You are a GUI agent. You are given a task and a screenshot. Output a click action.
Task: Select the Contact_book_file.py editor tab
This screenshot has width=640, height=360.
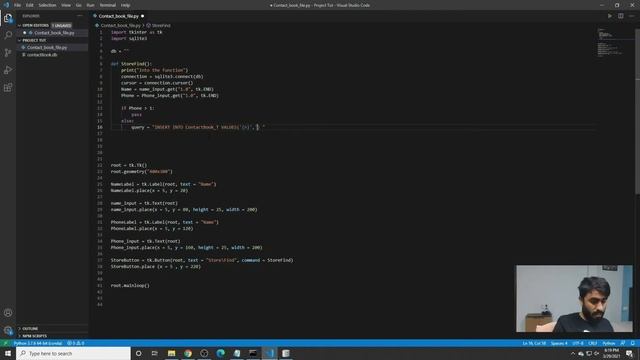[x=119, y=16]
